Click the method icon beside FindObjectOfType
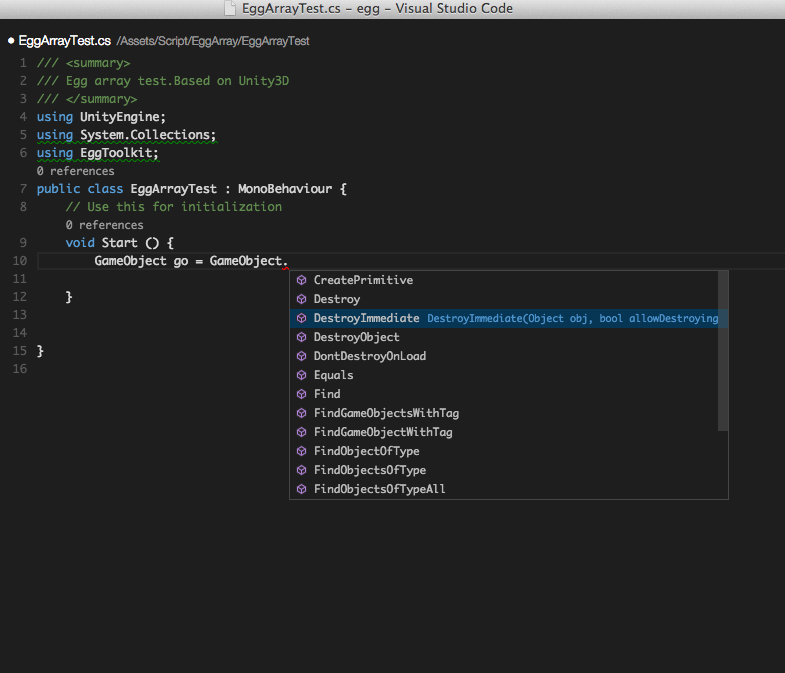This screenshot has height=673, width=785. [301, 451]
